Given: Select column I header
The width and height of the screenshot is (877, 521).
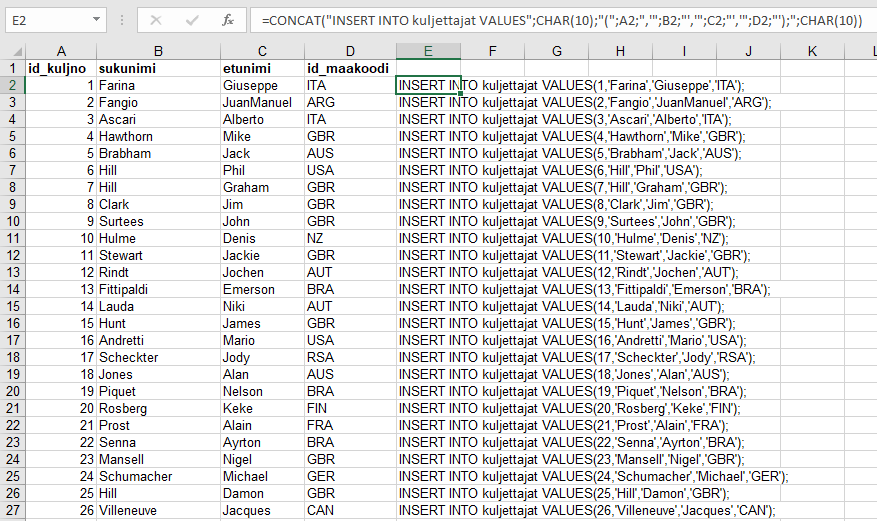Looking at the screenshot, I should [x=684, y=51].
